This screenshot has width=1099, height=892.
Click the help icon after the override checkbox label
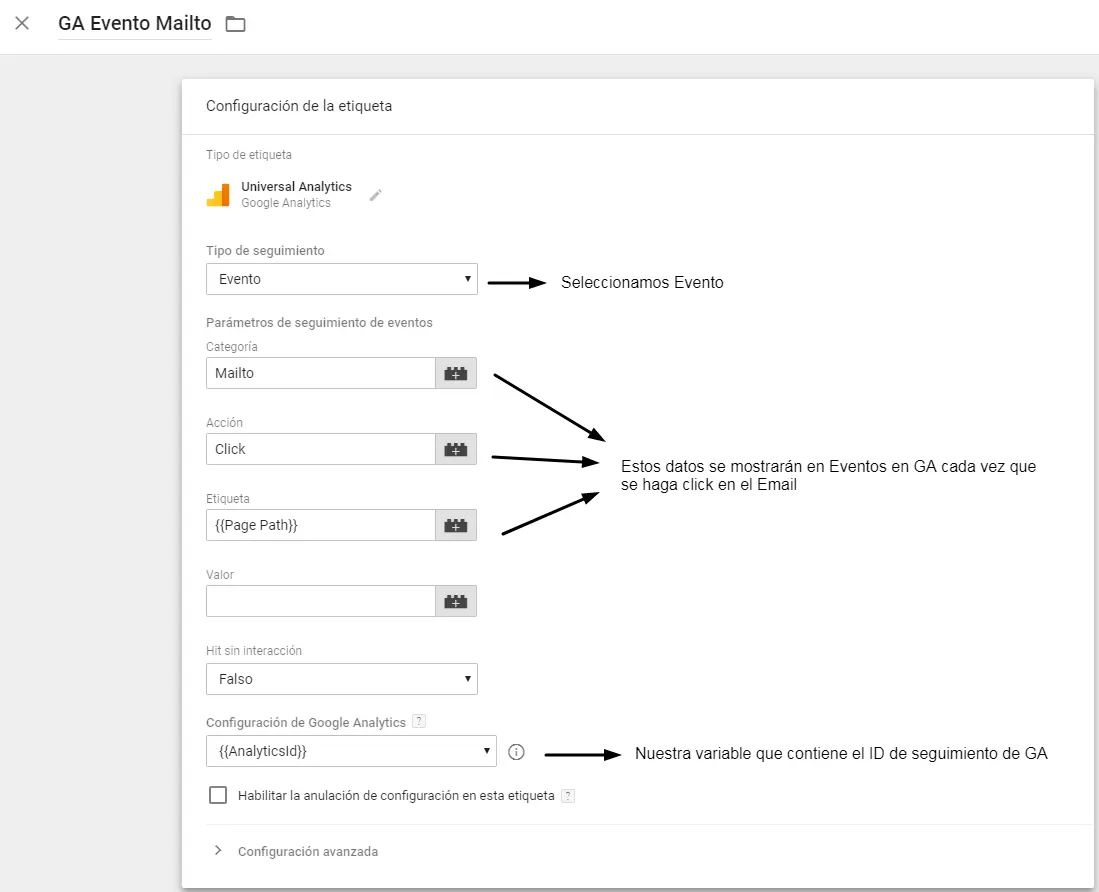tap(568, 796)
